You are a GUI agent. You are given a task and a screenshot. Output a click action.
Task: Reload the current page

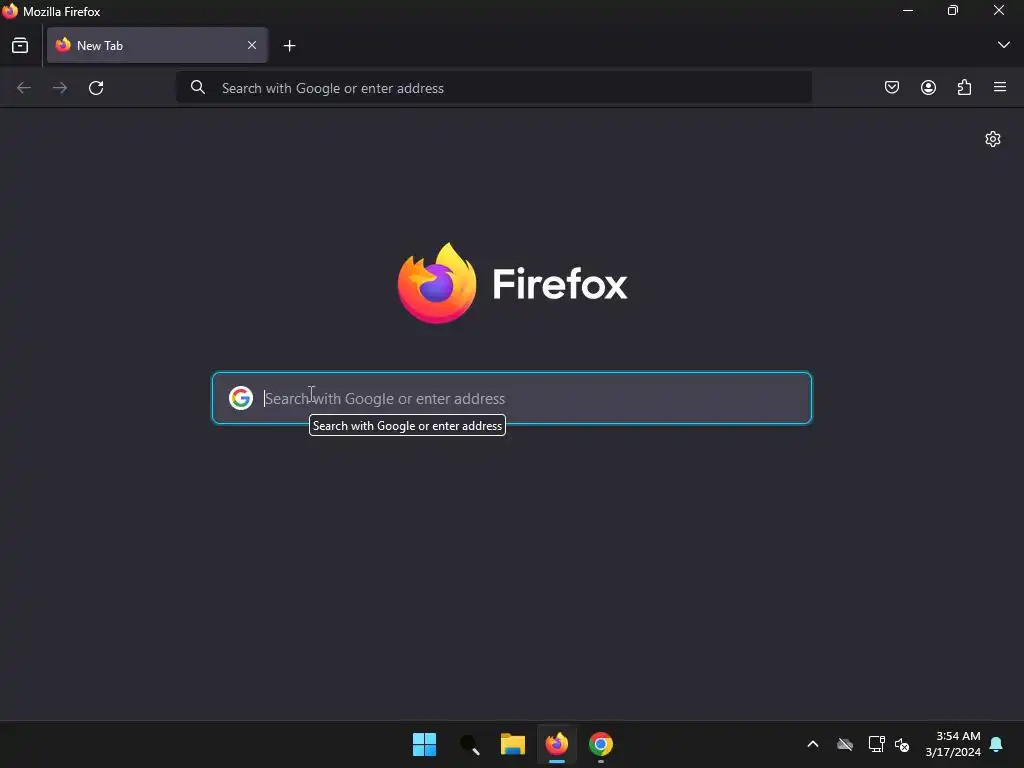coord(96,88)
